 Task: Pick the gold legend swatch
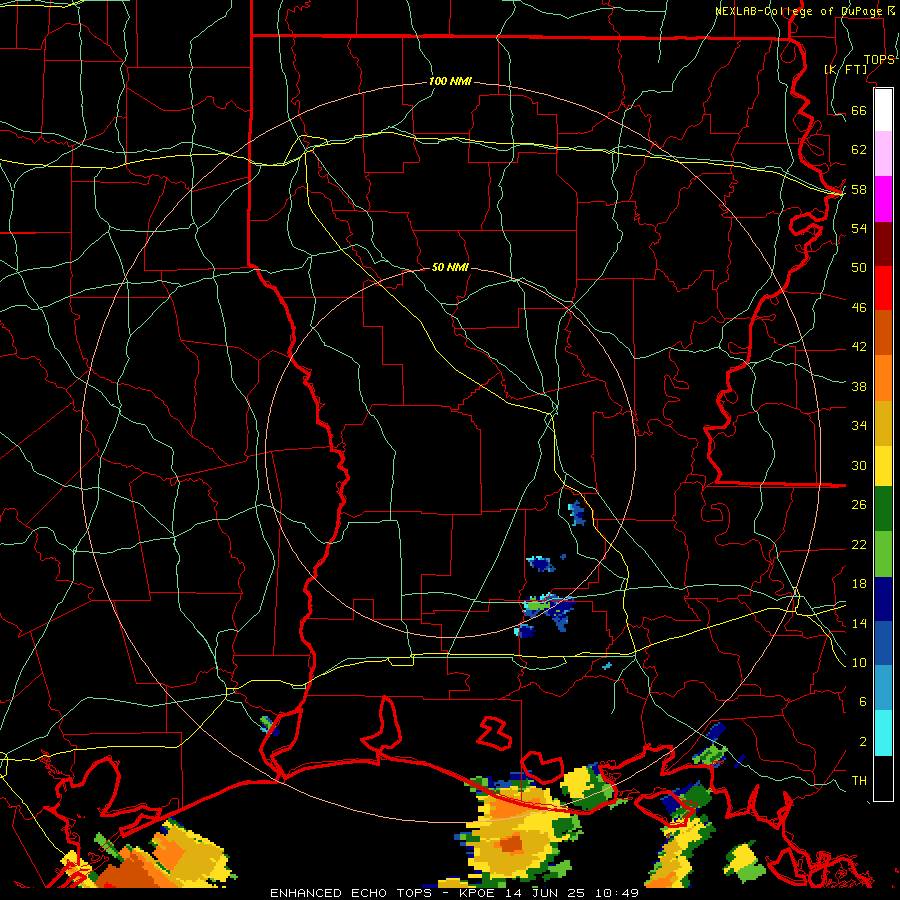(883, 423)
